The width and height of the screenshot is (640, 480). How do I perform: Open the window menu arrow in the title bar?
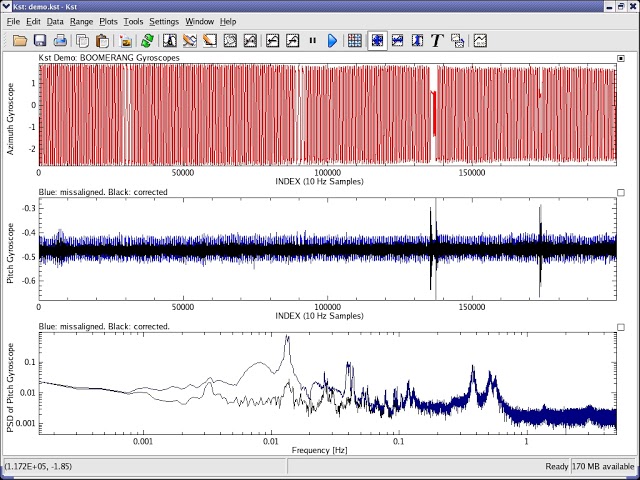[x=6, y=7]
